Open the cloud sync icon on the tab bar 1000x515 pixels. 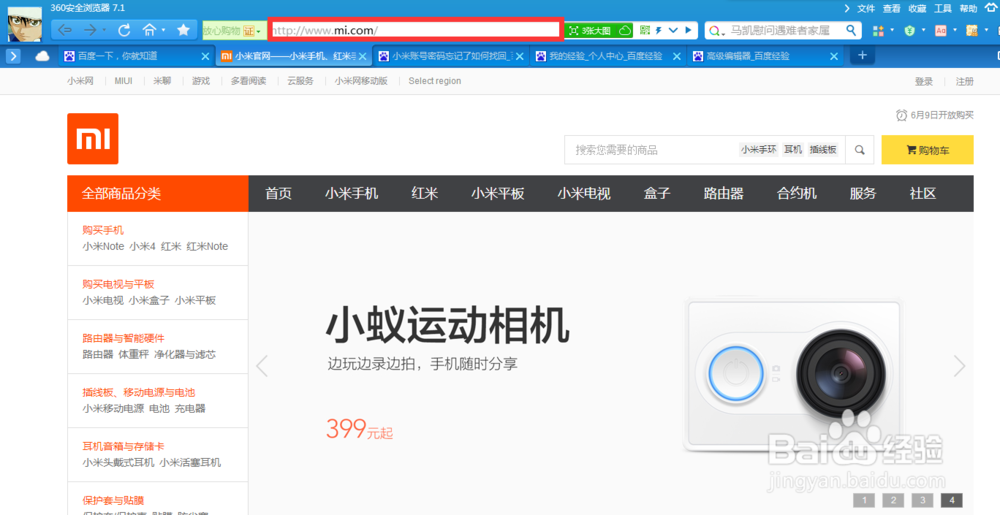42,56
